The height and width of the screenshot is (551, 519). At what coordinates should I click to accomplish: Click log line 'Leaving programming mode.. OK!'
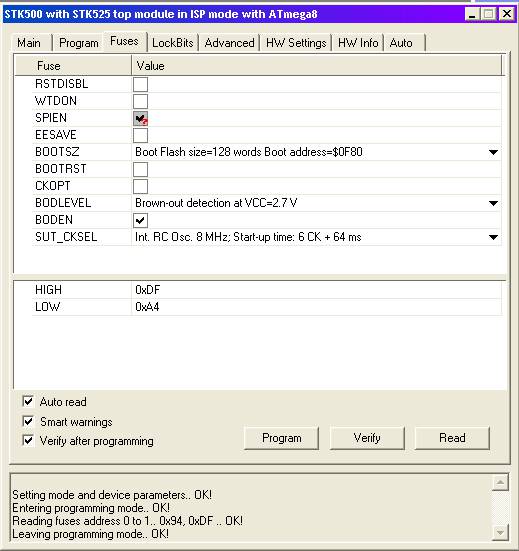[x=90, y=534]
